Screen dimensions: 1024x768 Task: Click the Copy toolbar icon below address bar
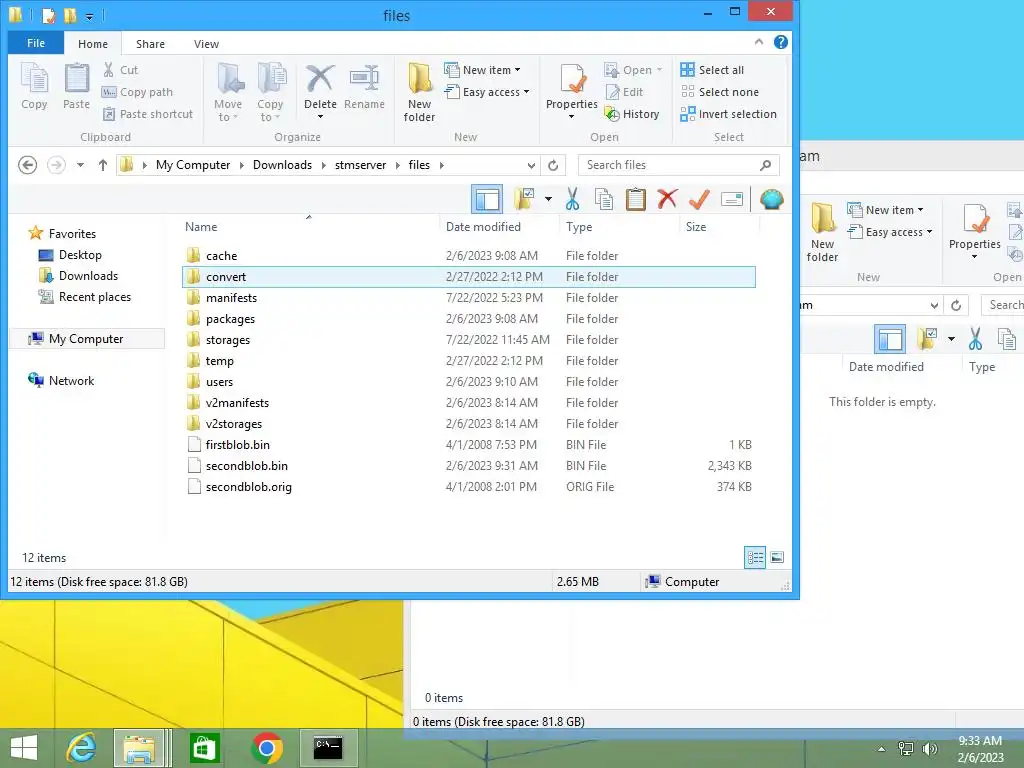[604, 199]
